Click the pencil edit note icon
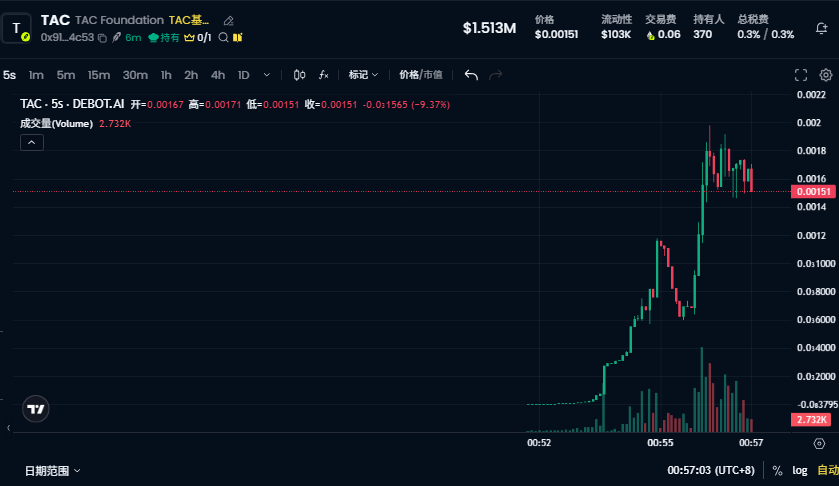The image size is (839, 486). click(x=228, y=21)
